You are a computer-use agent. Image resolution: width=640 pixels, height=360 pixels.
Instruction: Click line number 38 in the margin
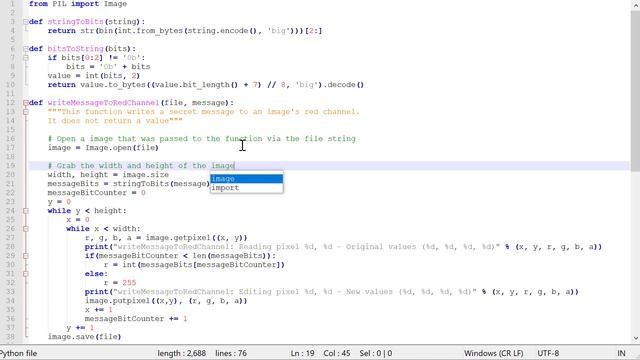[x=11, y=337]
